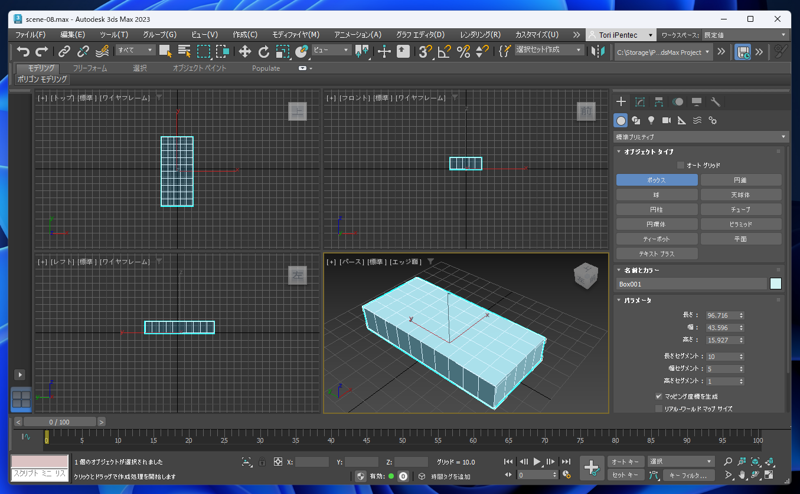Enable the オートグリッド checkbox
The height and width of the screenshot is (494, 800).
[x=681, y=165]
